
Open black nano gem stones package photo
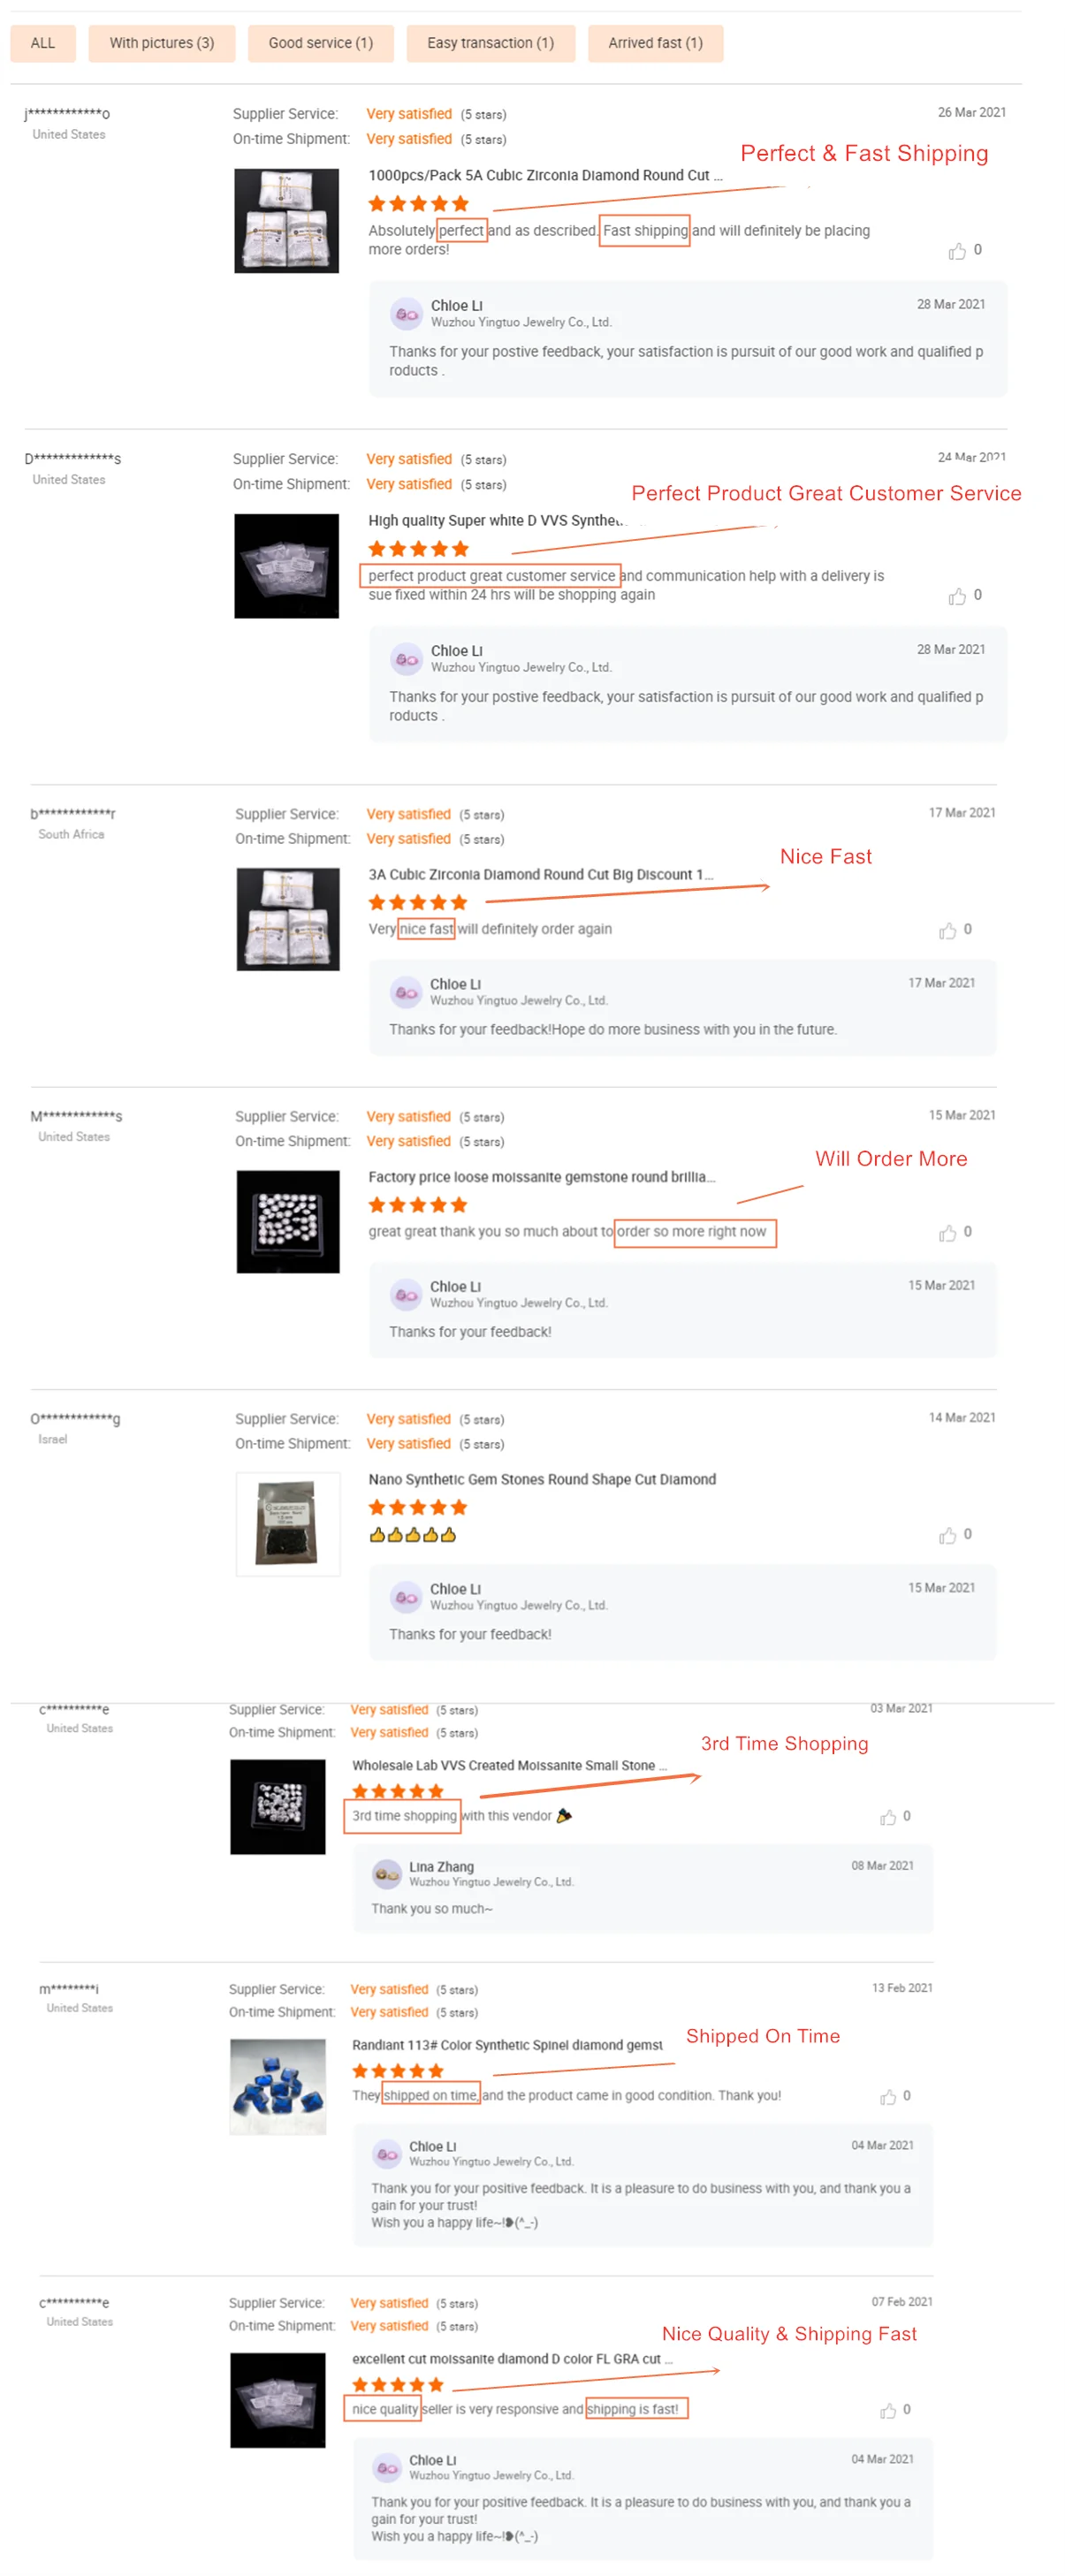[x=287, y=1524]
